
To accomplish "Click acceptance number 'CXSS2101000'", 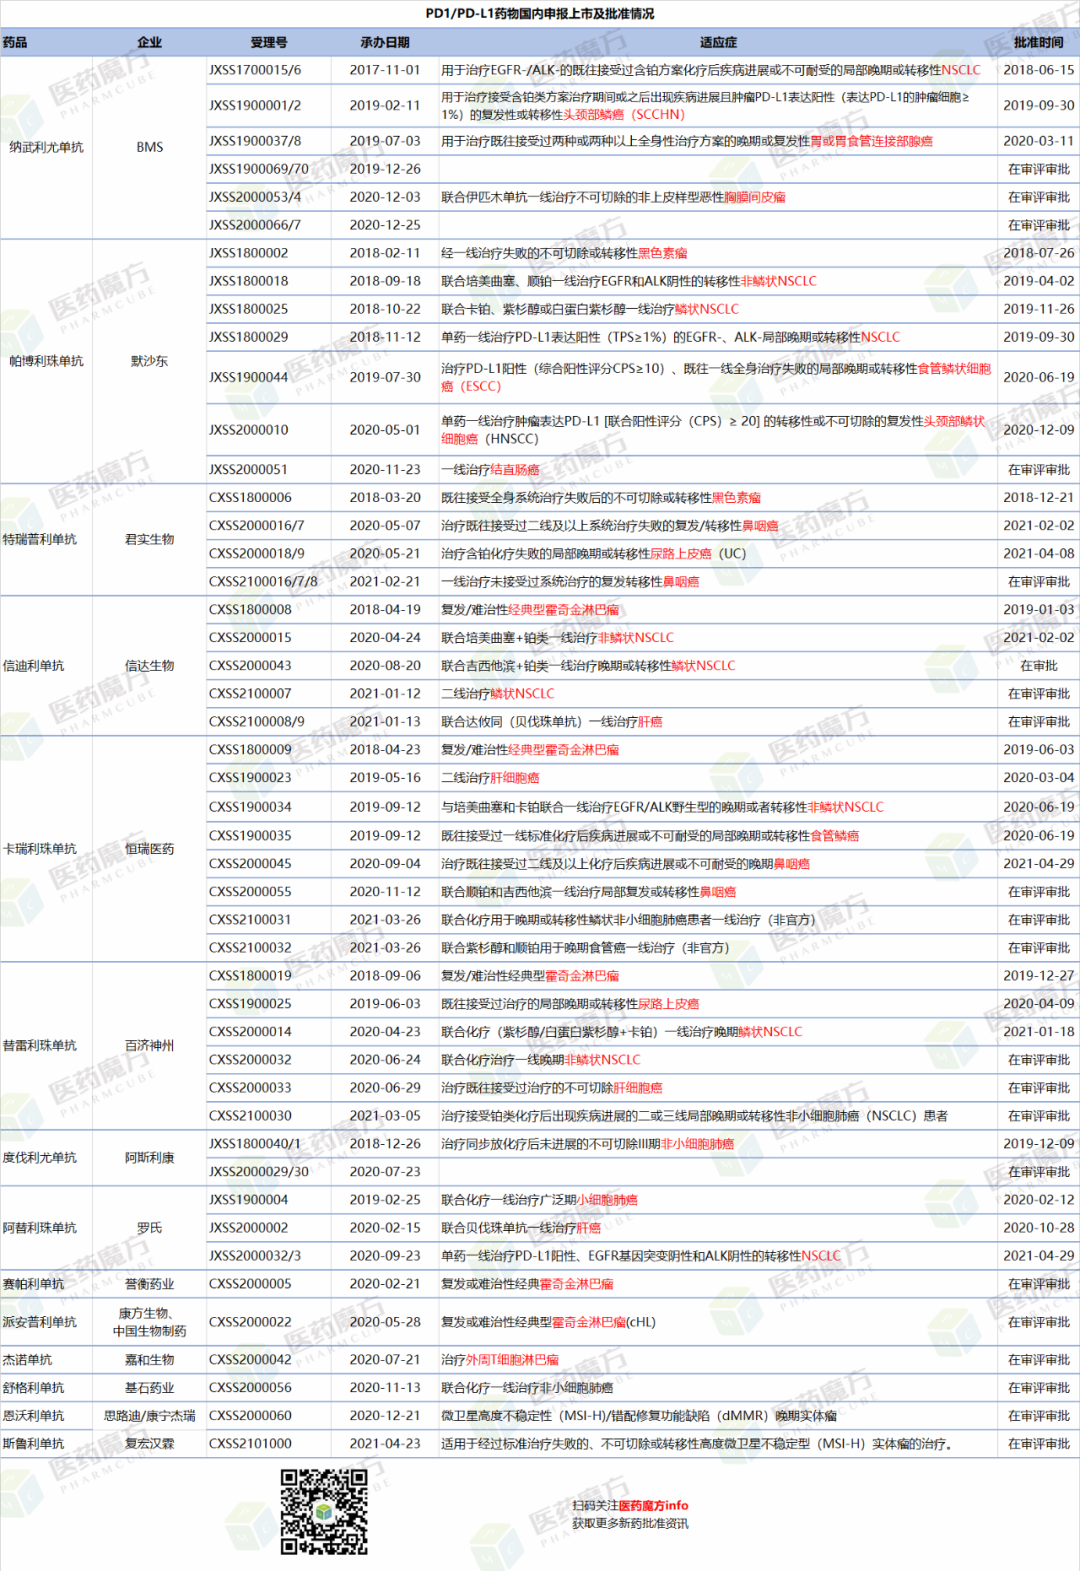I will click(250, 1443).
